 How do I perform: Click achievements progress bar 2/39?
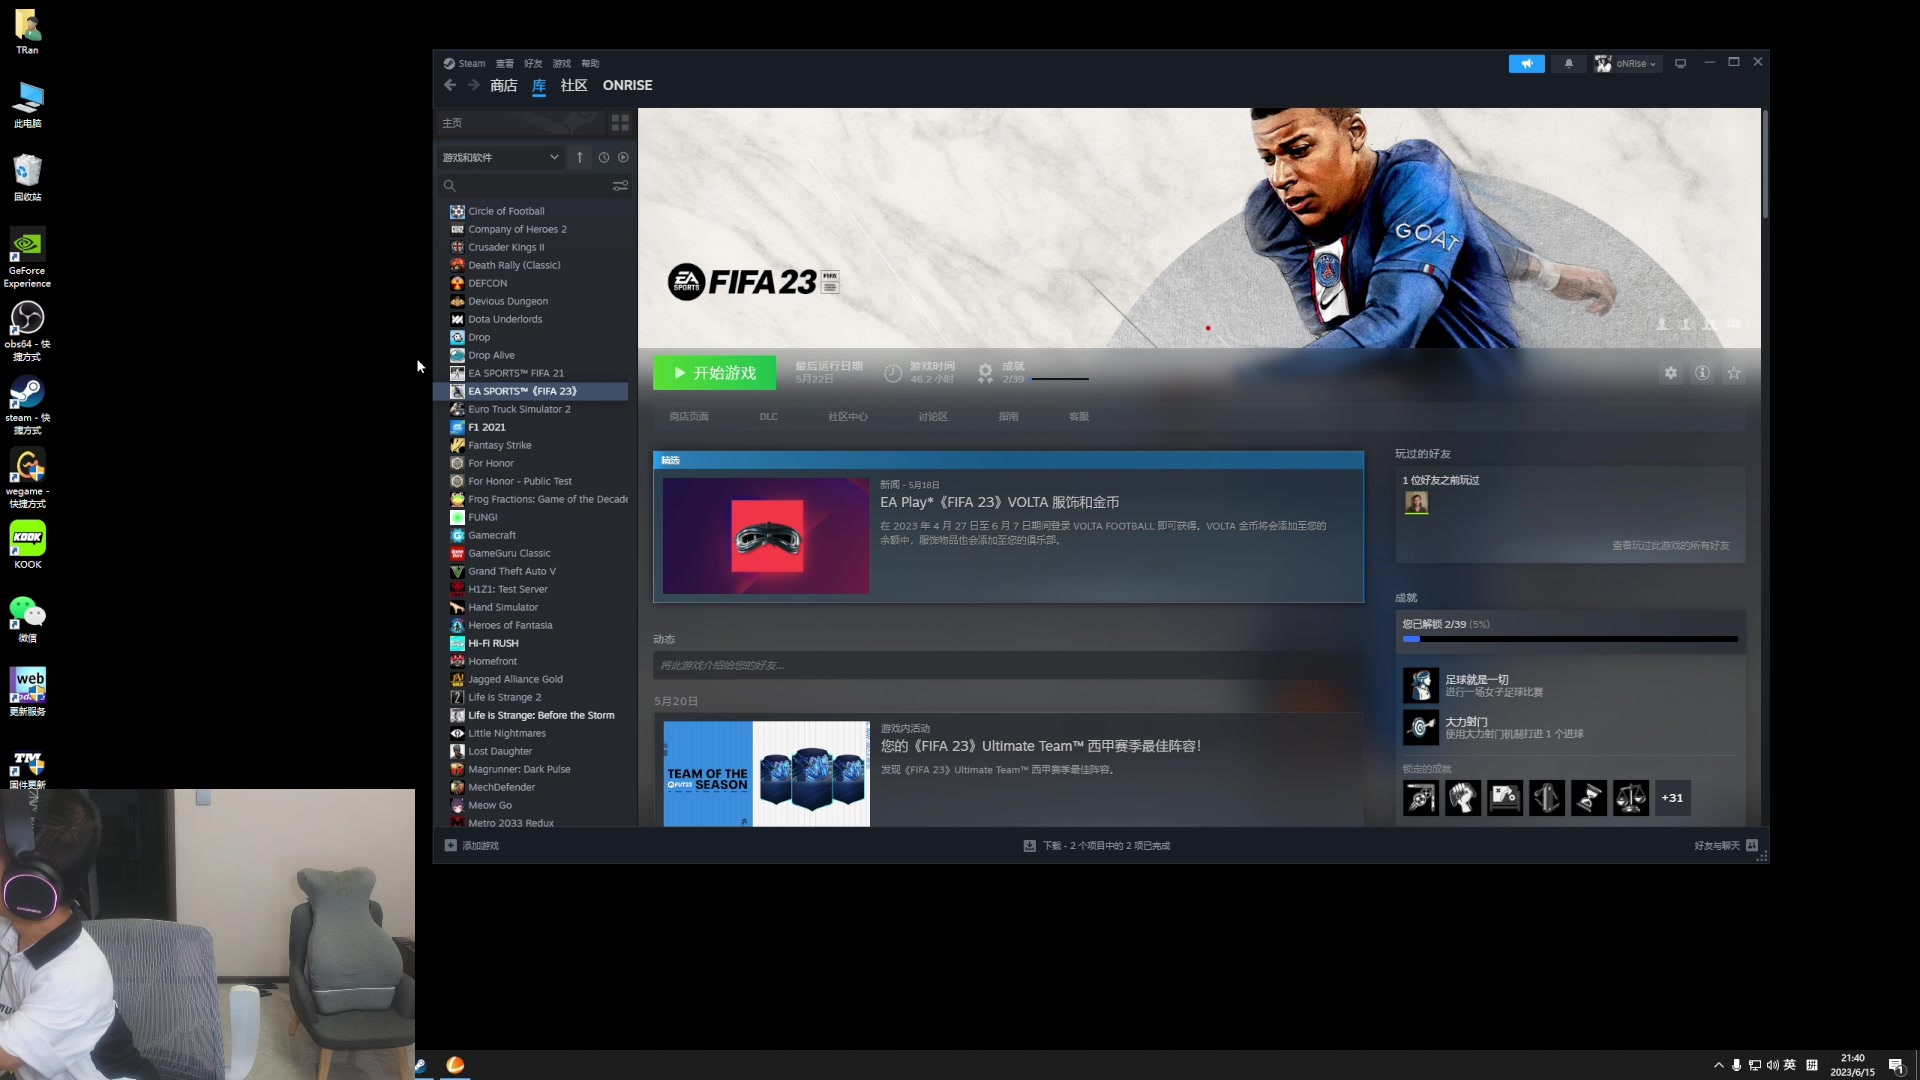click(x=1570, y=639)
